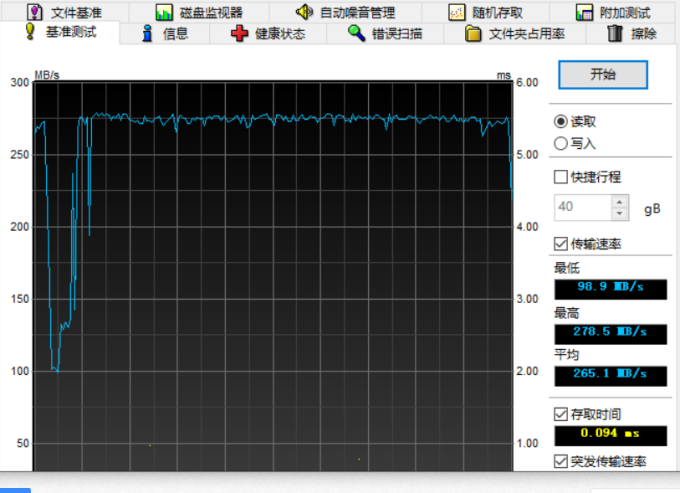Click the red cross Health icon

(x=239, y=34)
